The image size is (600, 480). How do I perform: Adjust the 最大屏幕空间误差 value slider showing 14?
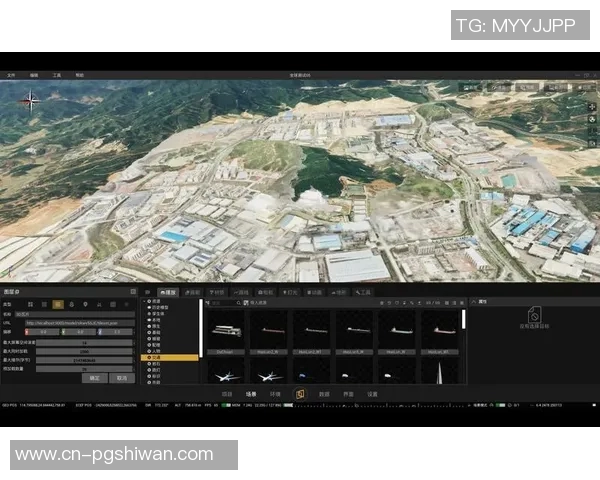pyautogui.click(x=84, y=343)
